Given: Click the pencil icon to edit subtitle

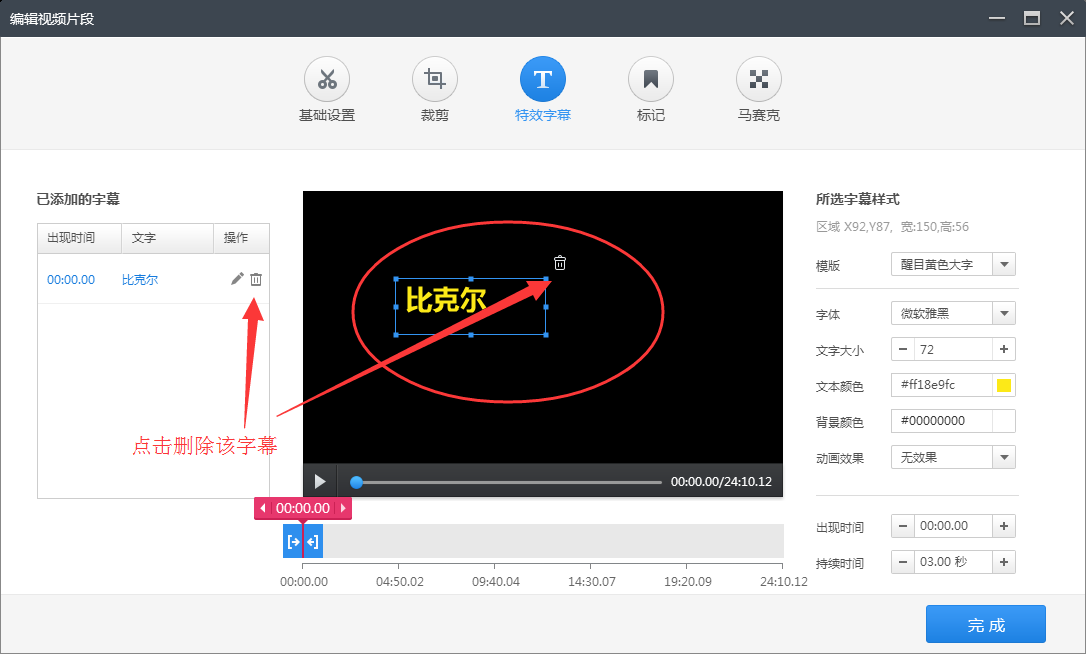Looking at the screenshot, I should [x=236, y=279].
